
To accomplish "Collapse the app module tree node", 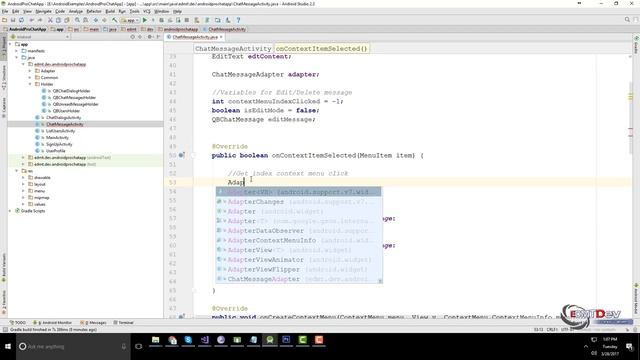I will (x=10, y=44).
